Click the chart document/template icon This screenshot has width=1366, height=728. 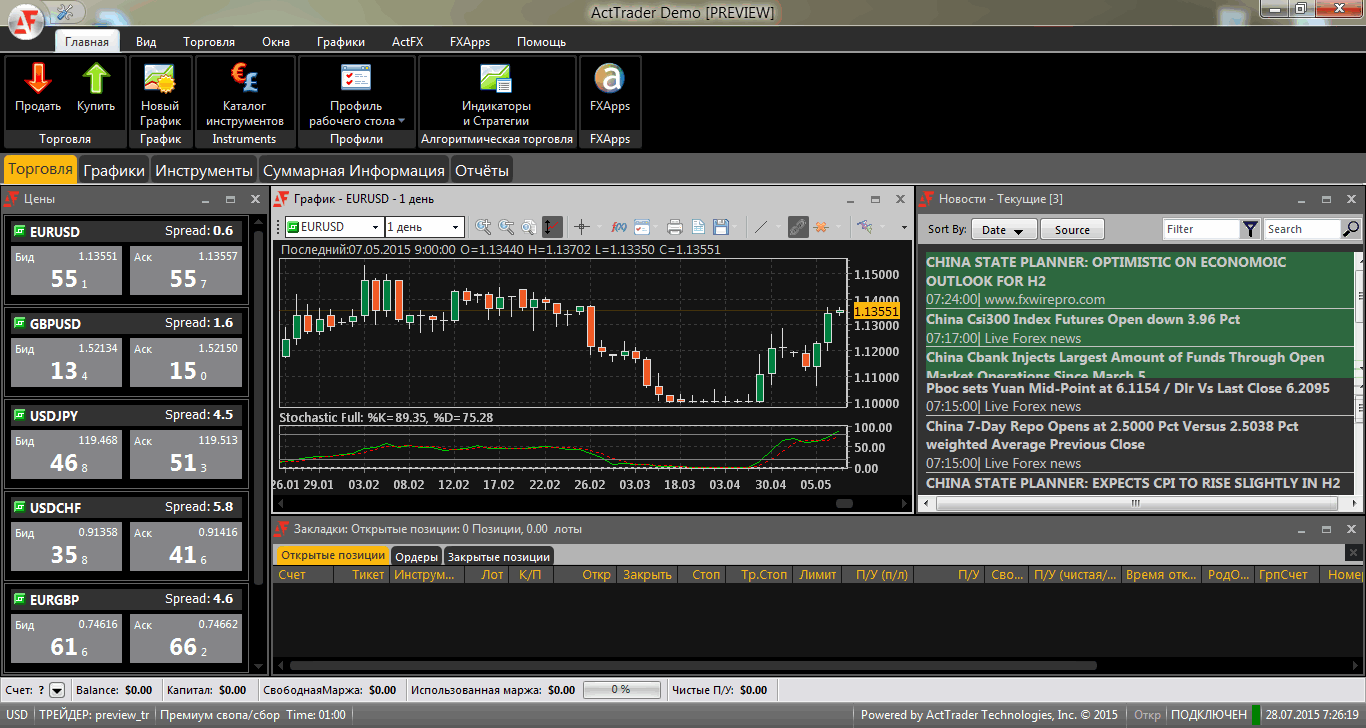pyautogui.click(x=698, y=227)
